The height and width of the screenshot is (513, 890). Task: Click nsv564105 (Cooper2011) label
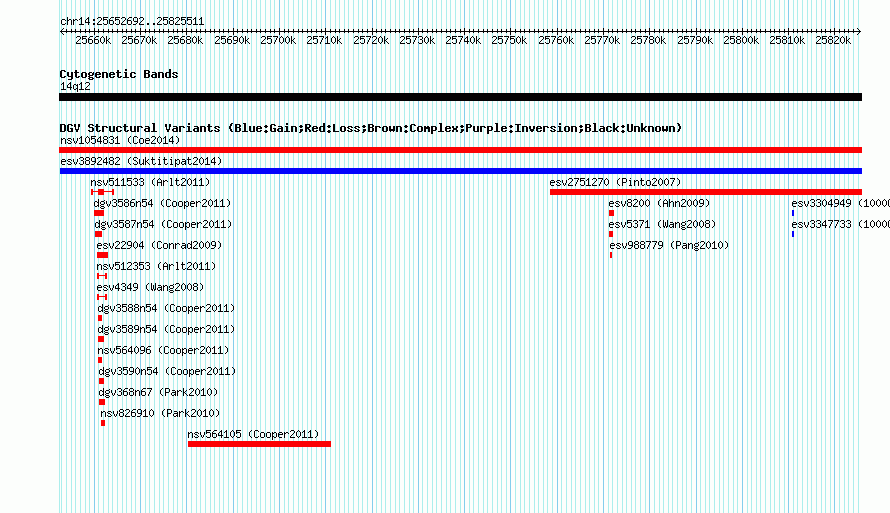253,434
